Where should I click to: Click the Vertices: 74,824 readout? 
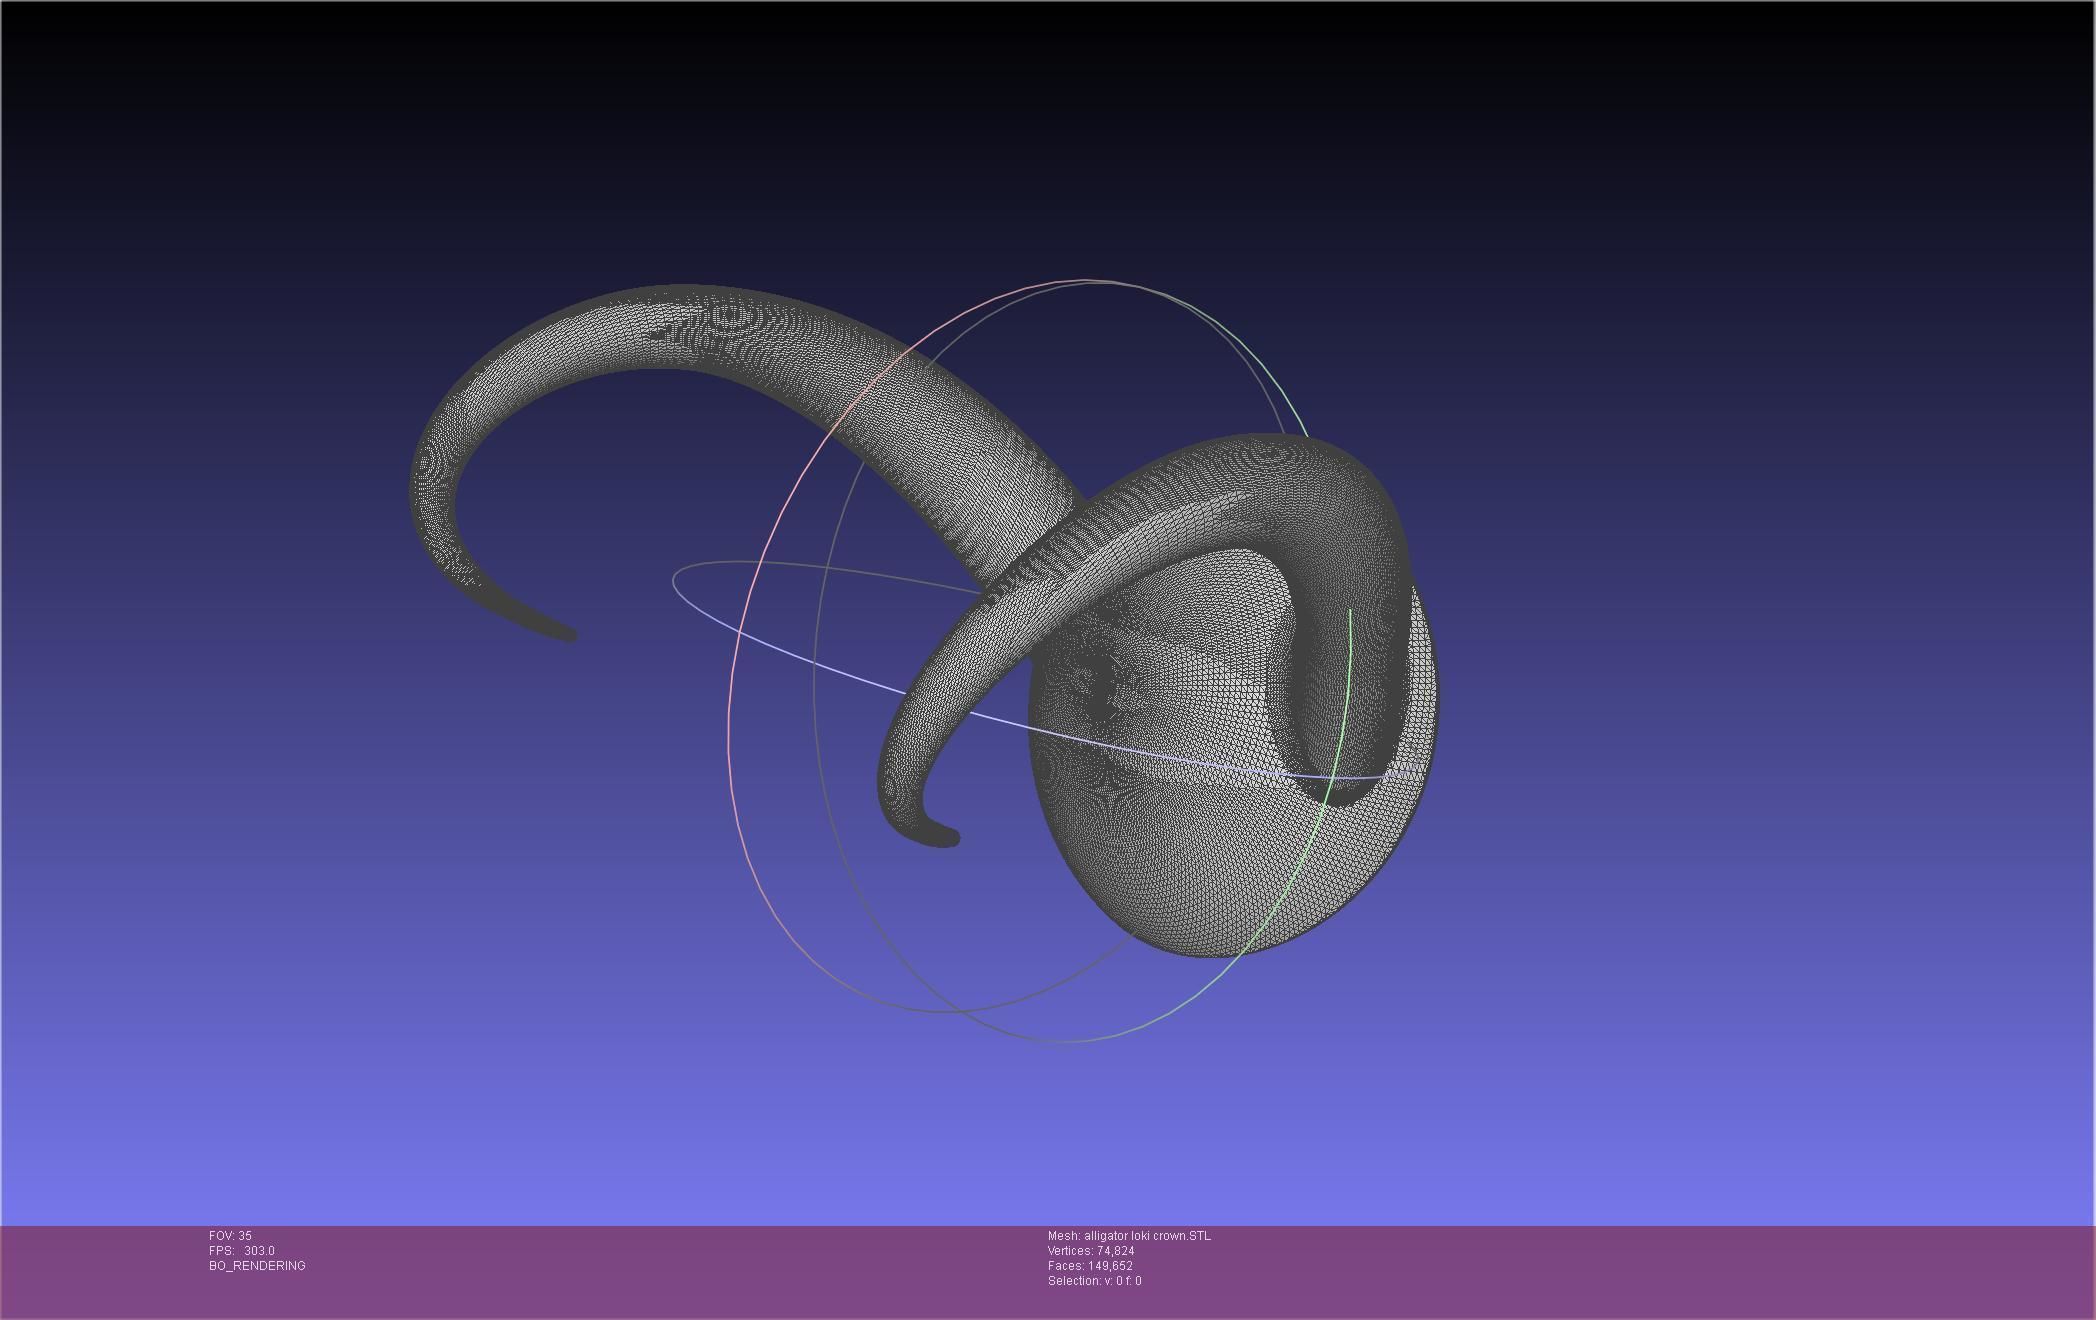(x=1090, y=1251)
